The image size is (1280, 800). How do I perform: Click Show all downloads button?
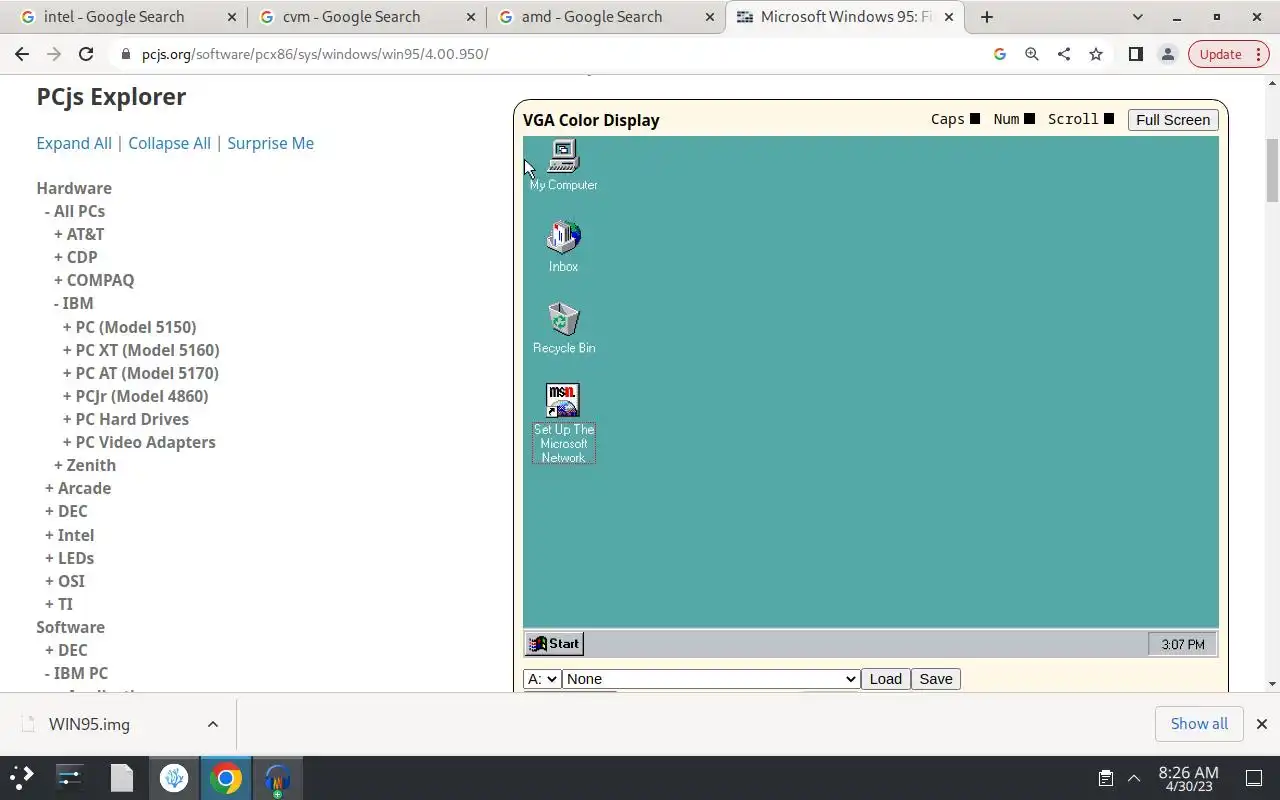(1199, 724)
